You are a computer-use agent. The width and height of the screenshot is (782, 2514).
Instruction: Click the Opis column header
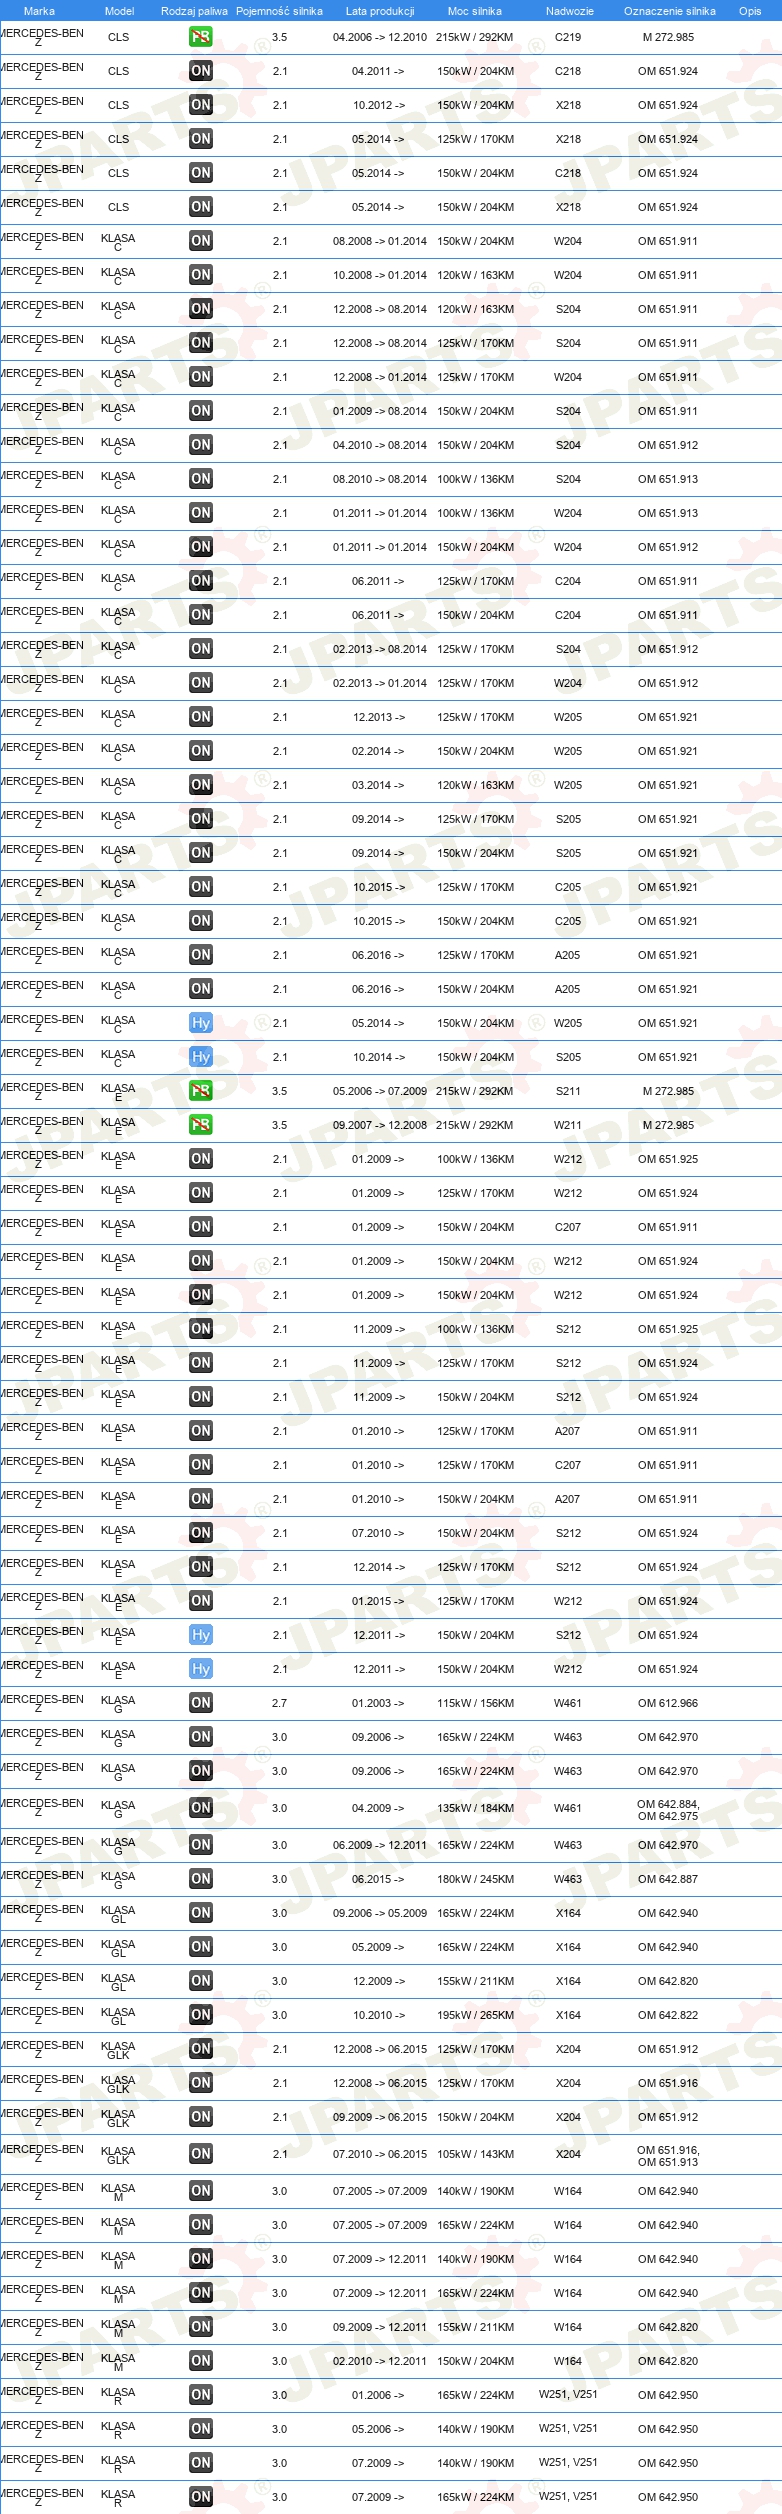coord(750,11)
